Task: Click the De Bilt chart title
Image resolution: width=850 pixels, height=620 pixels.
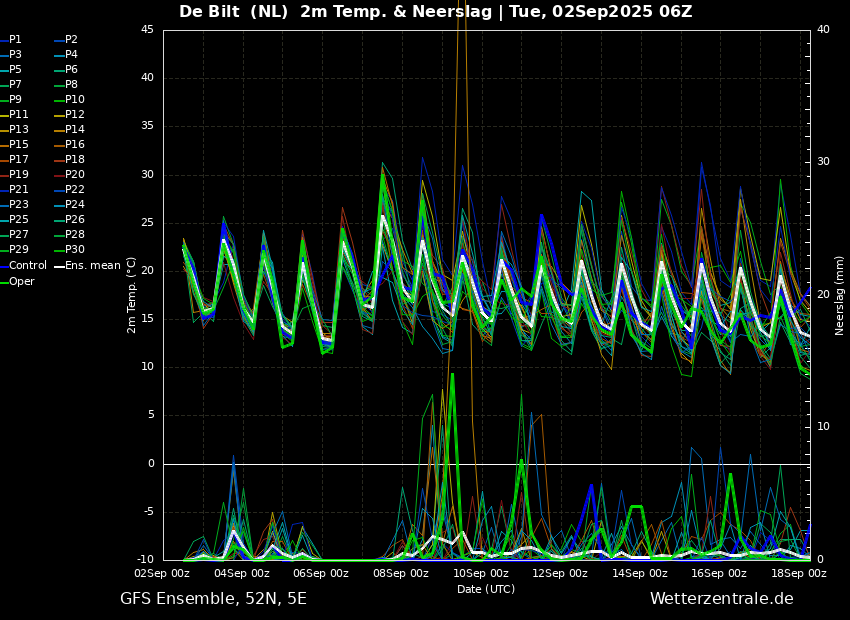Action: point(435,12)
